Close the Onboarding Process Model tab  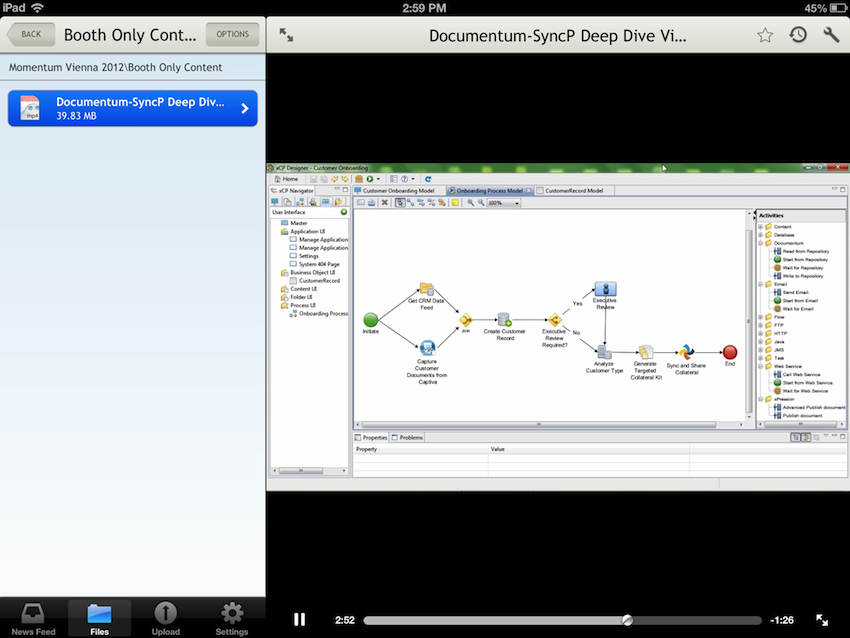point(529,191)
